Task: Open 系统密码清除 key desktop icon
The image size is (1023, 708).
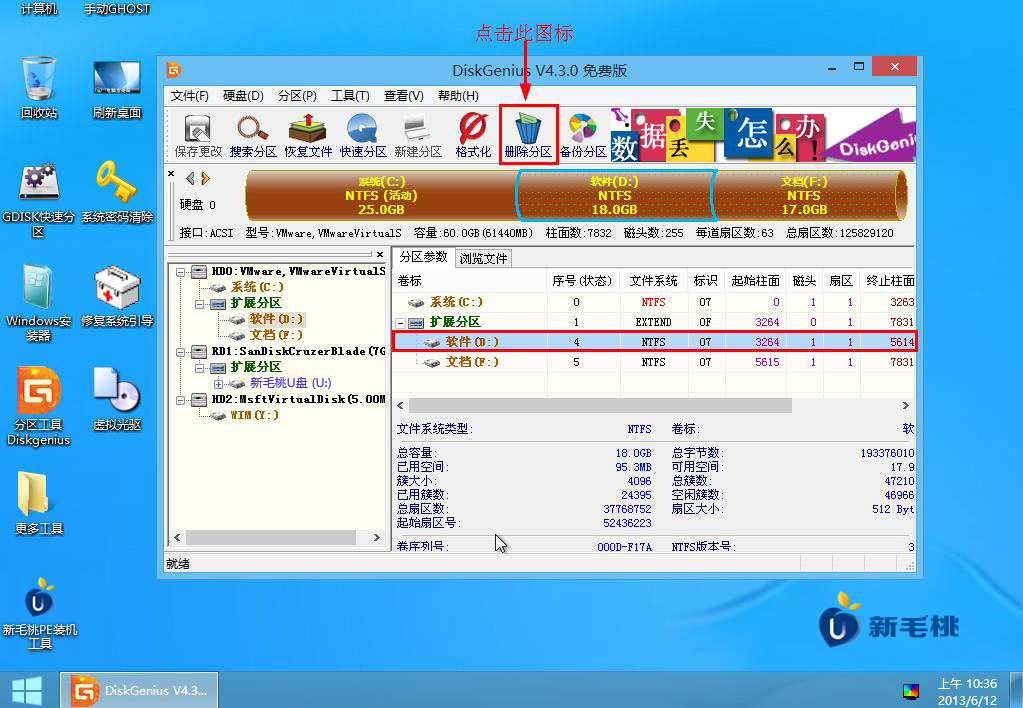Action: point(117,192)
